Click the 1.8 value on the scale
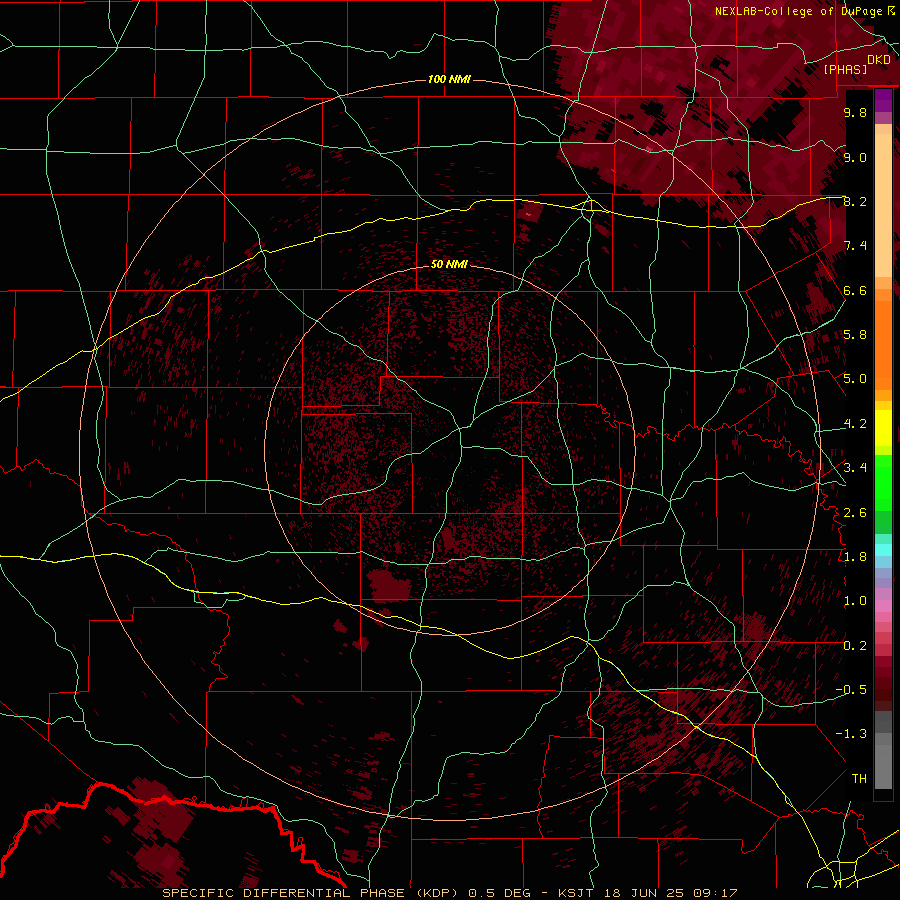 pyautogui.click(x=855, y=557)
